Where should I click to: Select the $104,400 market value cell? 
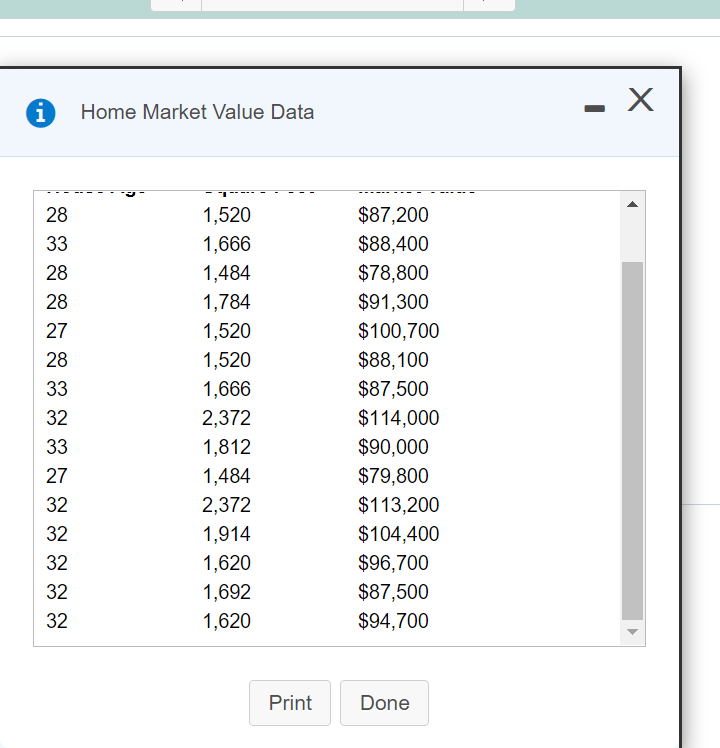tap(398, 534)
